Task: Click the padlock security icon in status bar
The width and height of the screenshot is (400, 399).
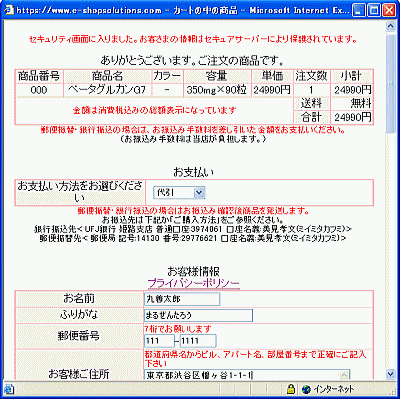Action: coord(291,389)
